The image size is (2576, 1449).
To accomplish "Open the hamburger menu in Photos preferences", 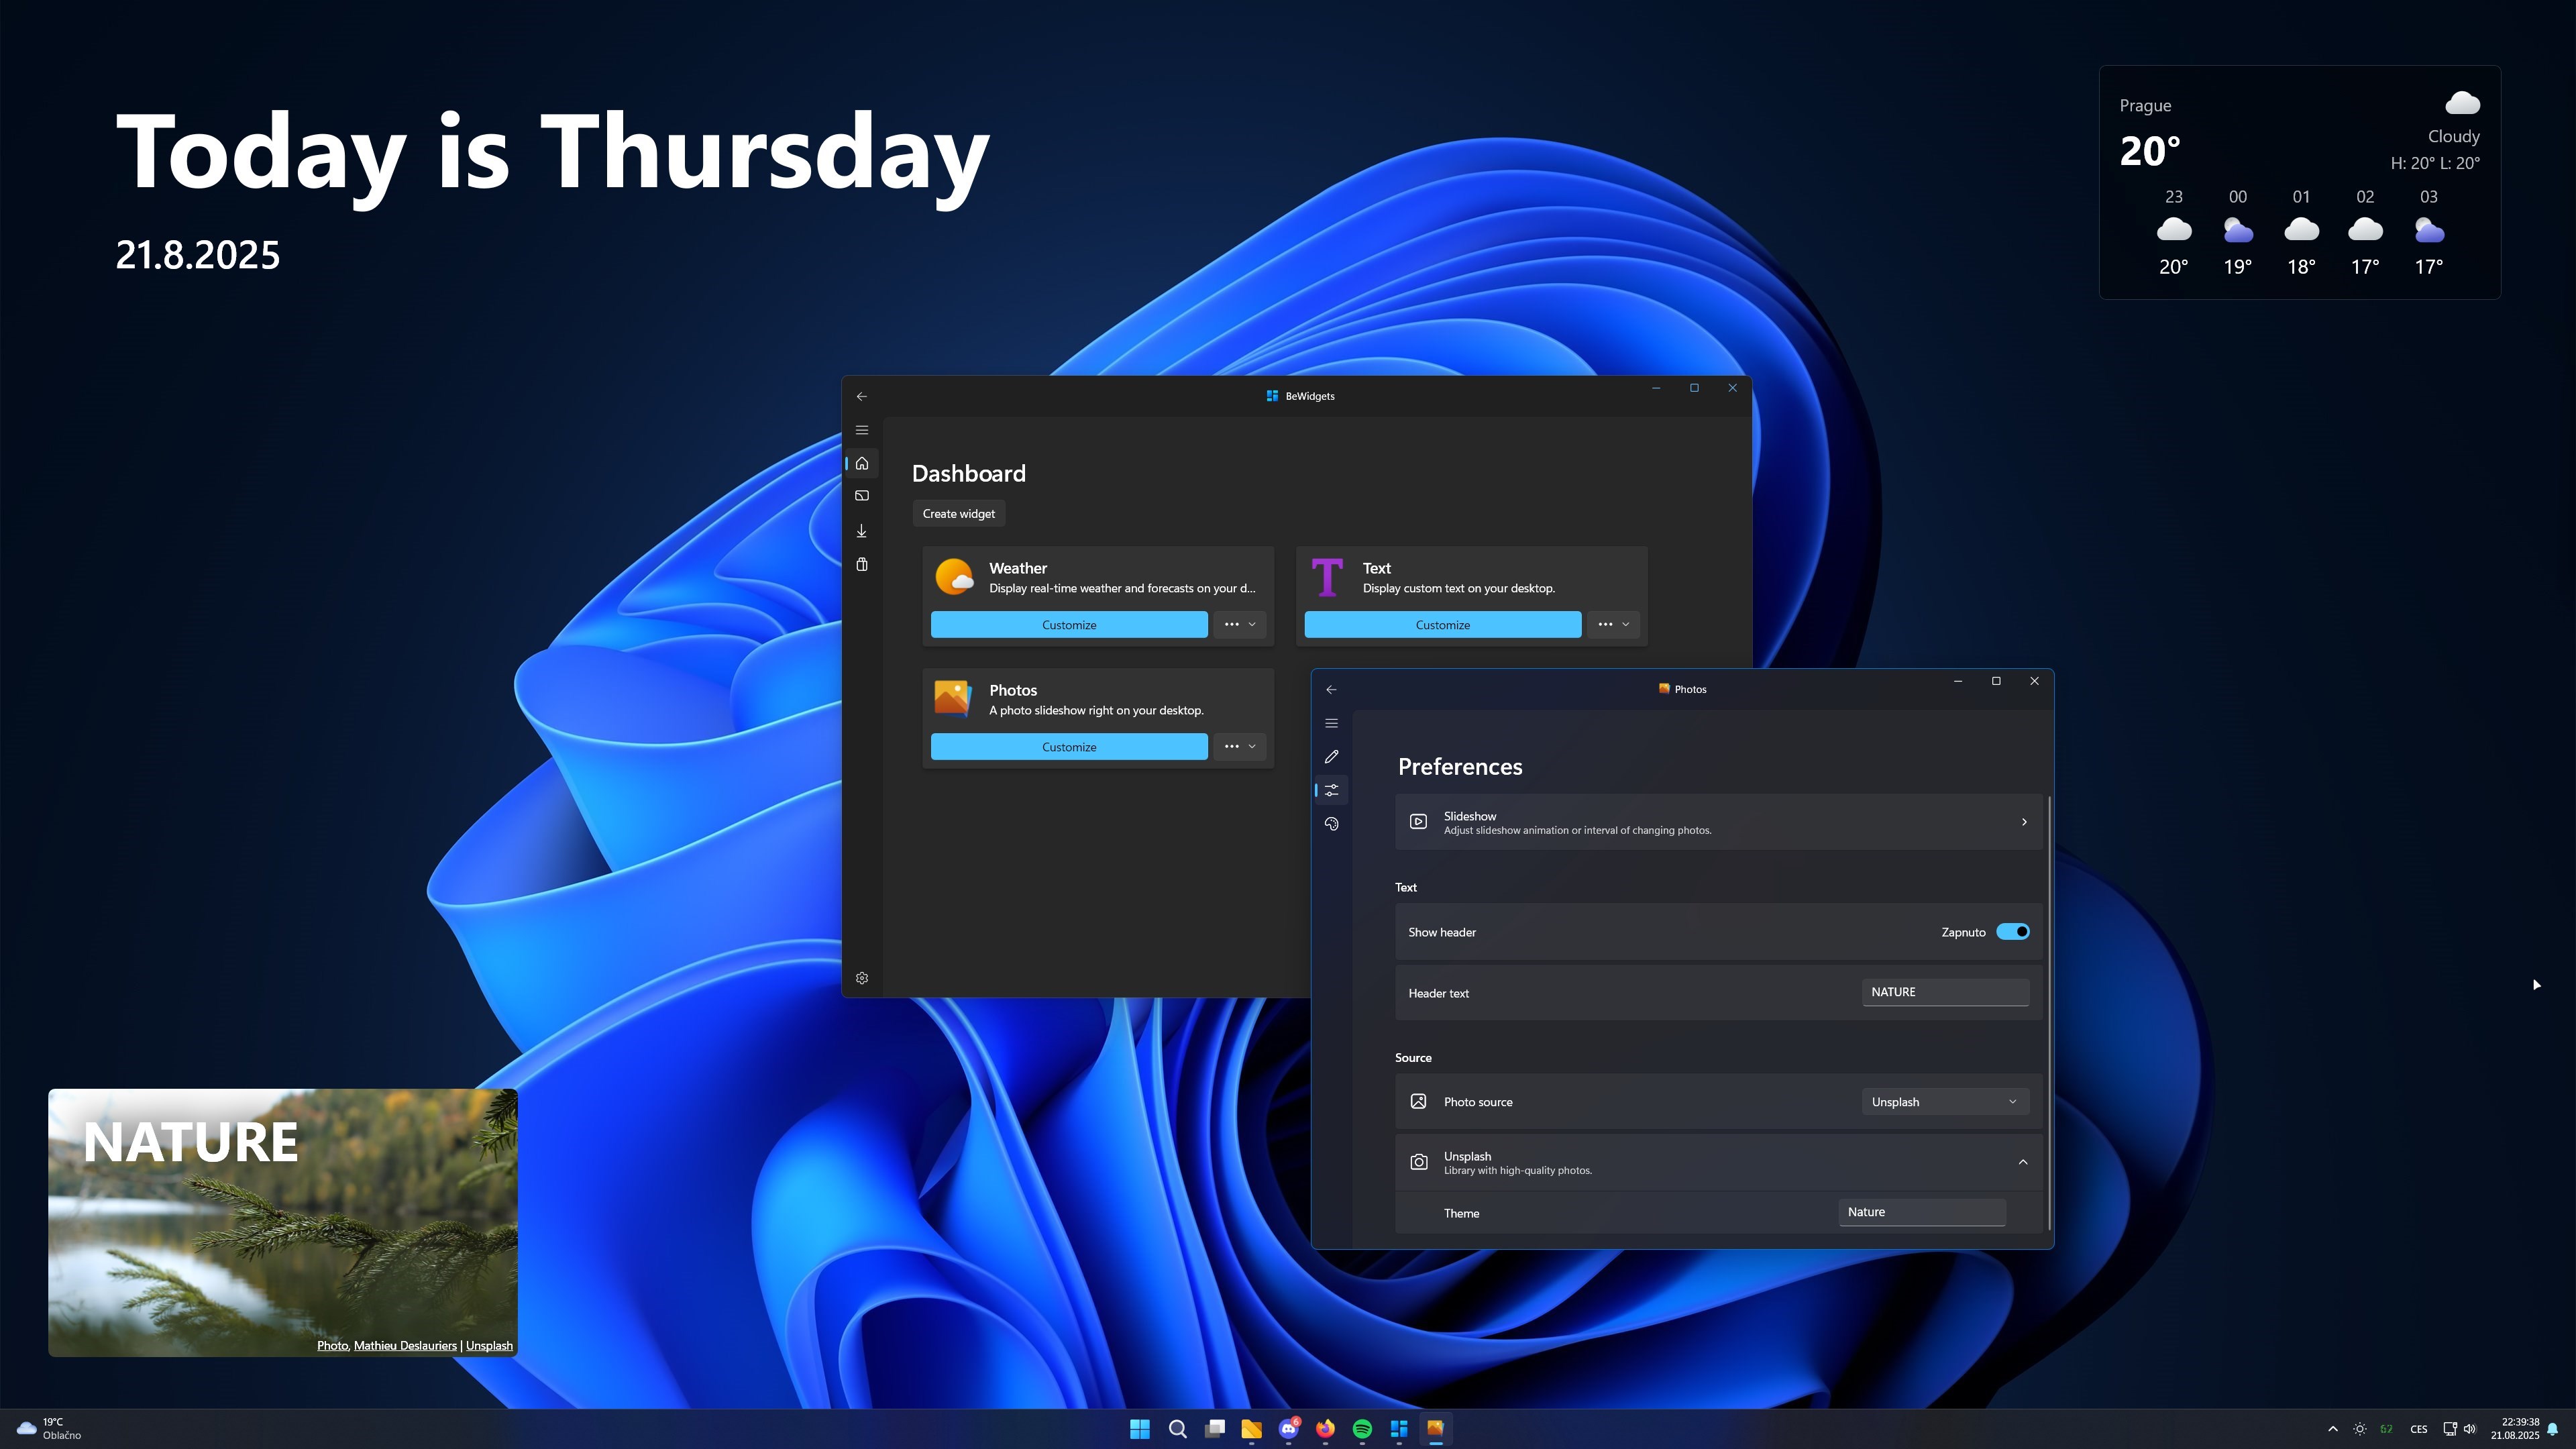I will pyautogui.click(x=1331, y=722).
